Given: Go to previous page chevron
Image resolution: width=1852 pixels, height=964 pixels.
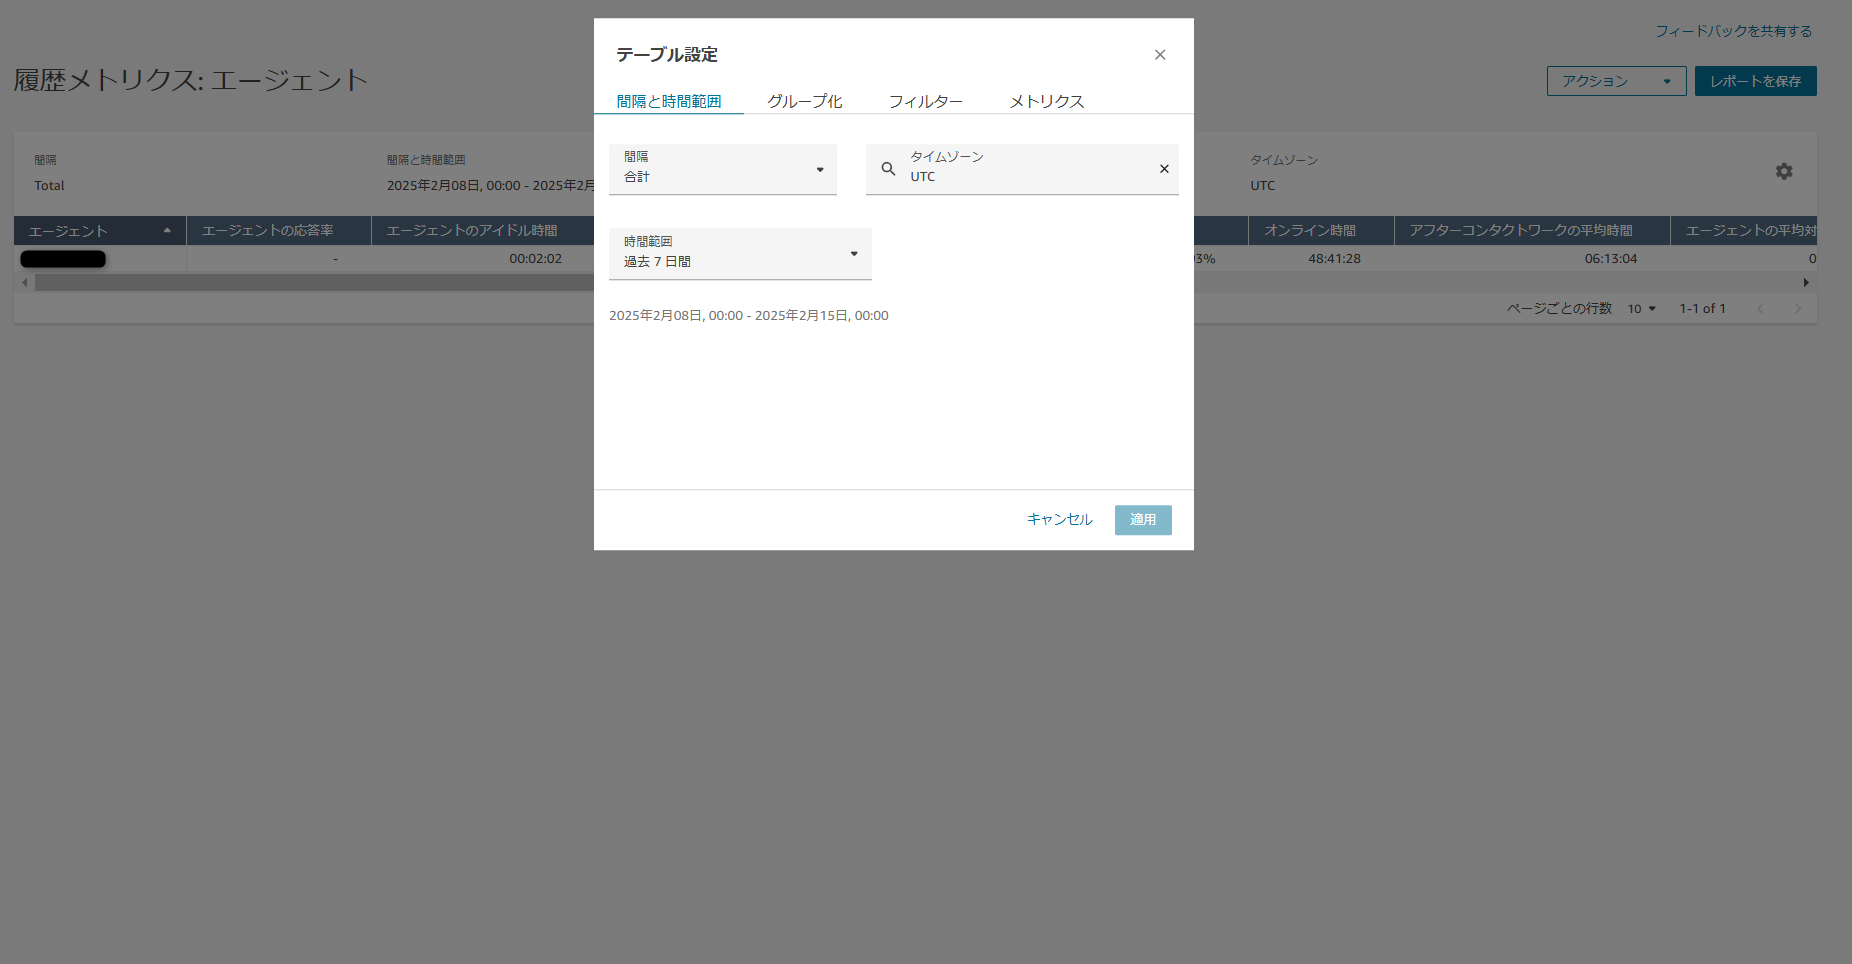Looking at the screenshot, I should 1761,309.
